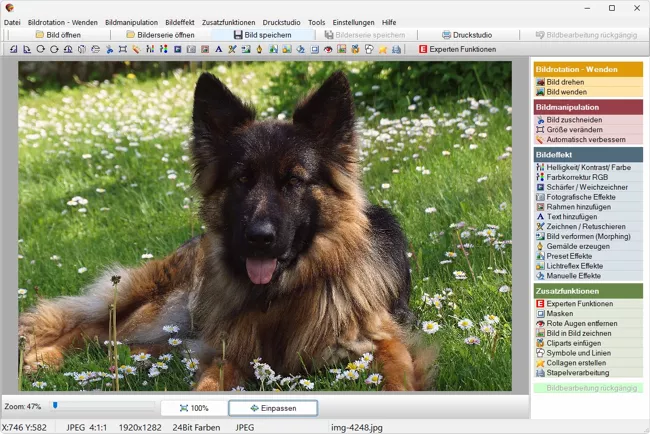The width and height of the screenshot is (650, 434).
Task: Click the yellow star collage icon in the toolbar
Action: tap(383, 49)
